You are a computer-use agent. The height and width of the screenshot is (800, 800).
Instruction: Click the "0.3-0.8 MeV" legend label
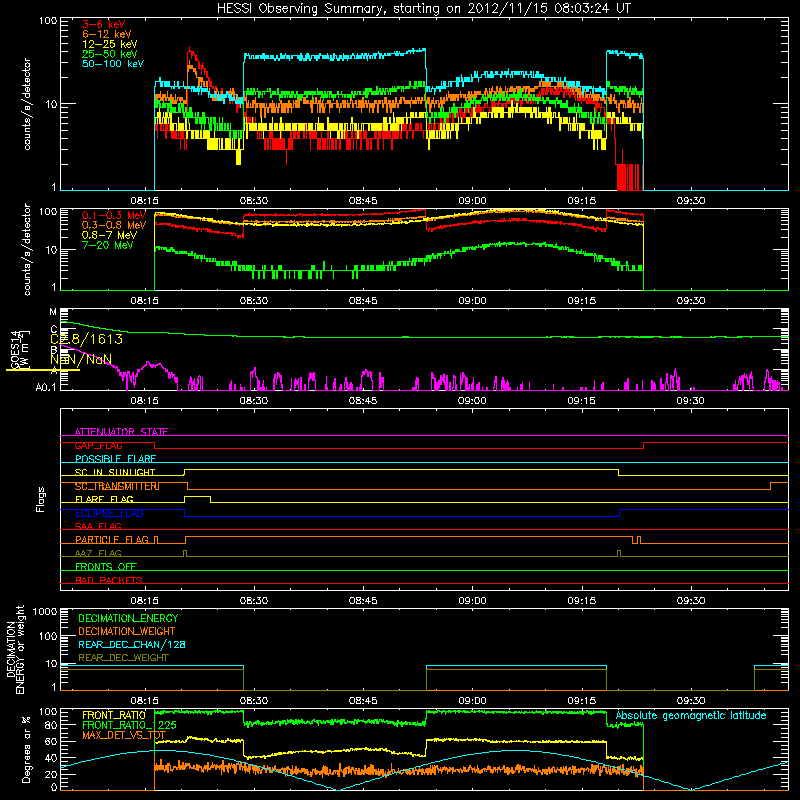(x=114, y=225)
